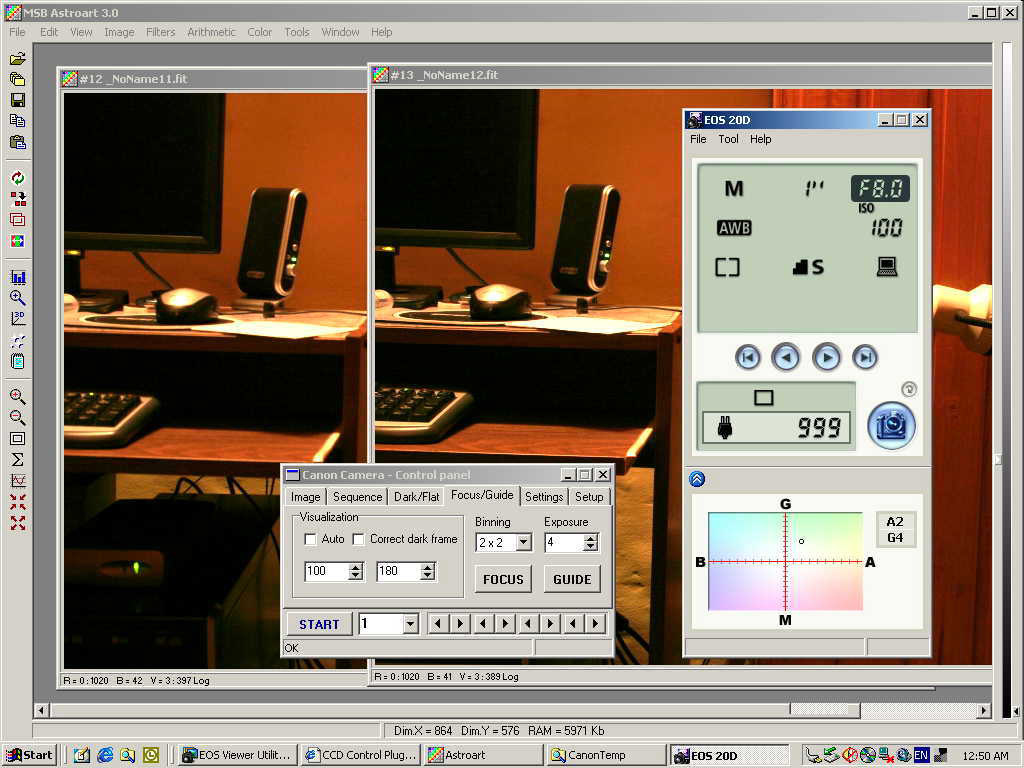Open the File menu in EOS 20D

tap(698, 139)
